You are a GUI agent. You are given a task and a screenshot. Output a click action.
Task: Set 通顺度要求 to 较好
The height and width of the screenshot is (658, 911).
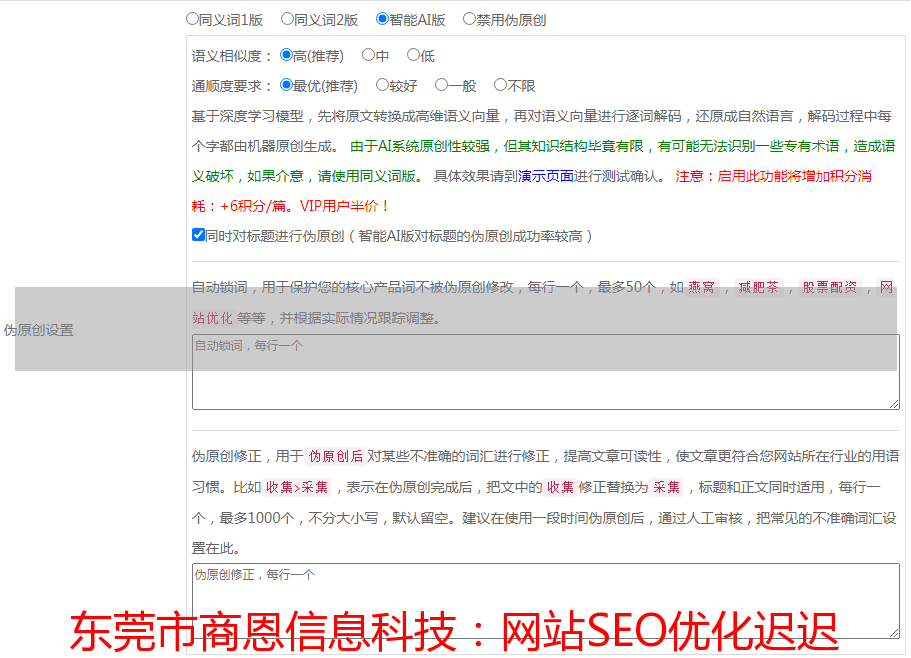(382, 85)
